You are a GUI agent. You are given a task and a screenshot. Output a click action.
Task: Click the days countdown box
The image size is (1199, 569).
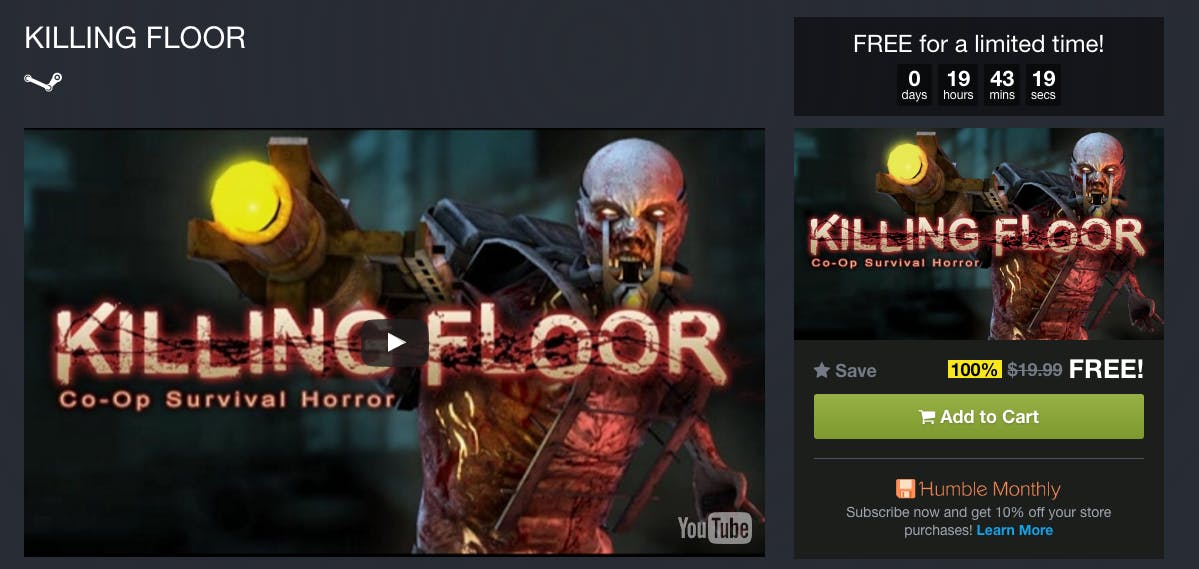coord(914,84)
